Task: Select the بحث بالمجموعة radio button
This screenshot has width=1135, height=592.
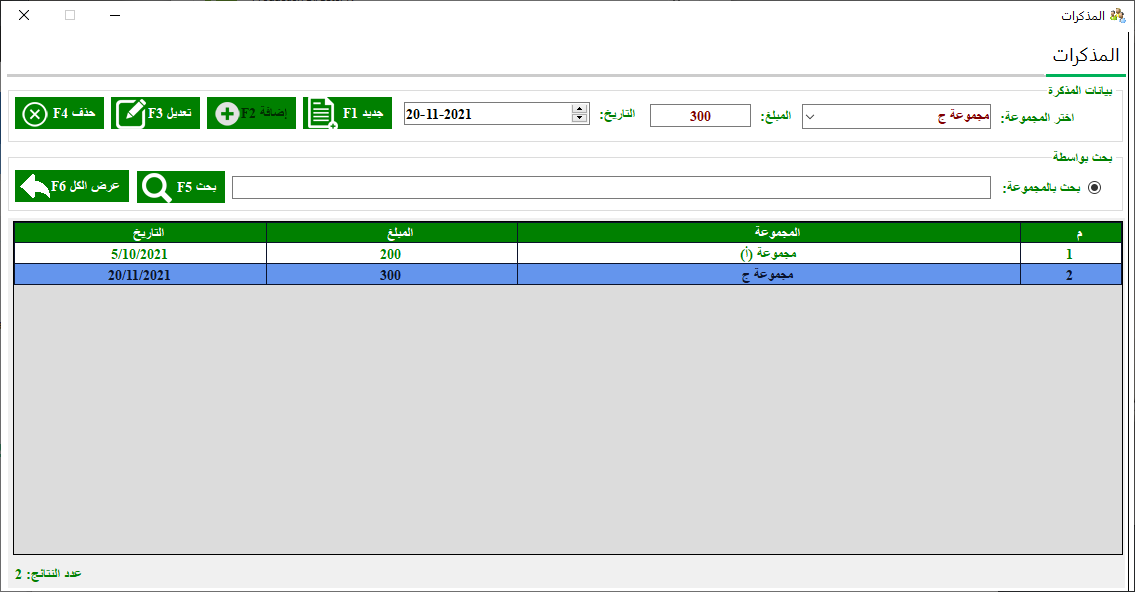Action: [1094, 187]
